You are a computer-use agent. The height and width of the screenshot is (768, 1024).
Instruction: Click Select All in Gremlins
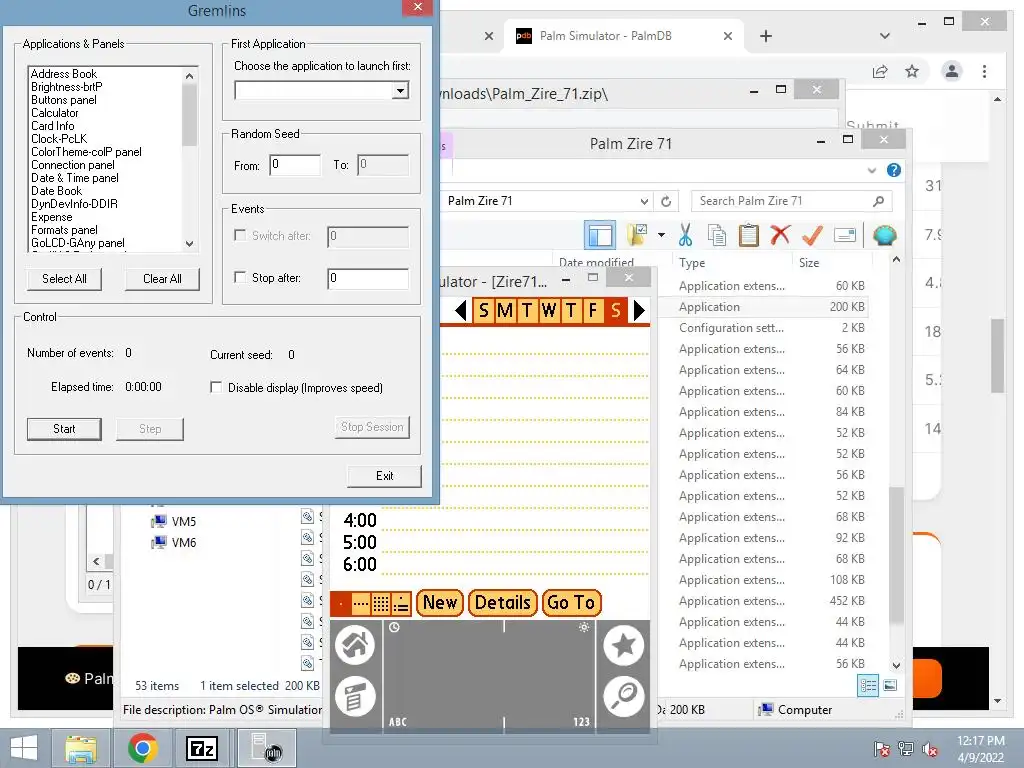(x=64, y=279)
